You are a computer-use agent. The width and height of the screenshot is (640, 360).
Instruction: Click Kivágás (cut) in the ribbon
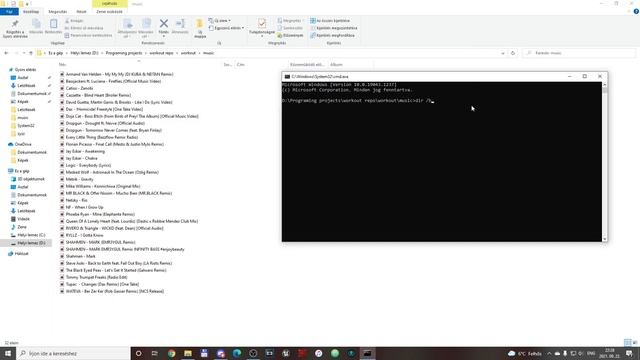[x=74, y=20]
